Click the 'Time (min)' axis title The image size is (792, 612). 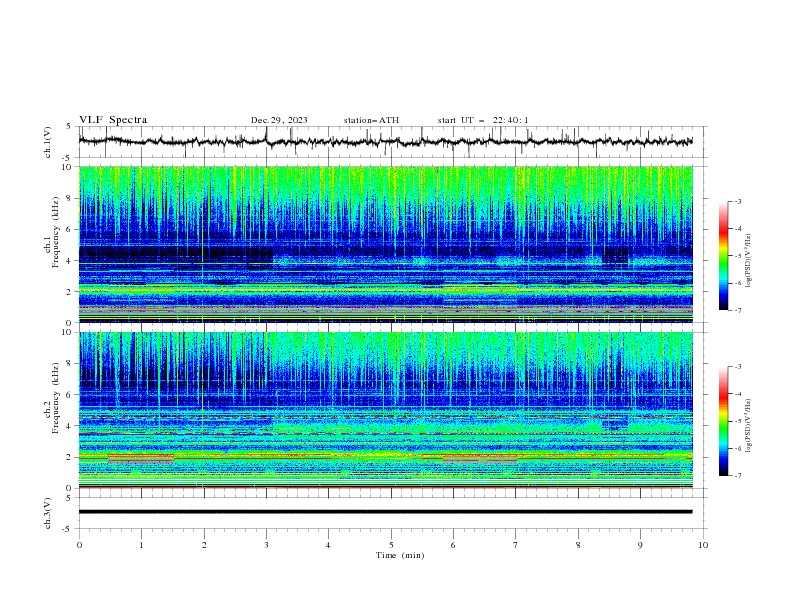400,555
